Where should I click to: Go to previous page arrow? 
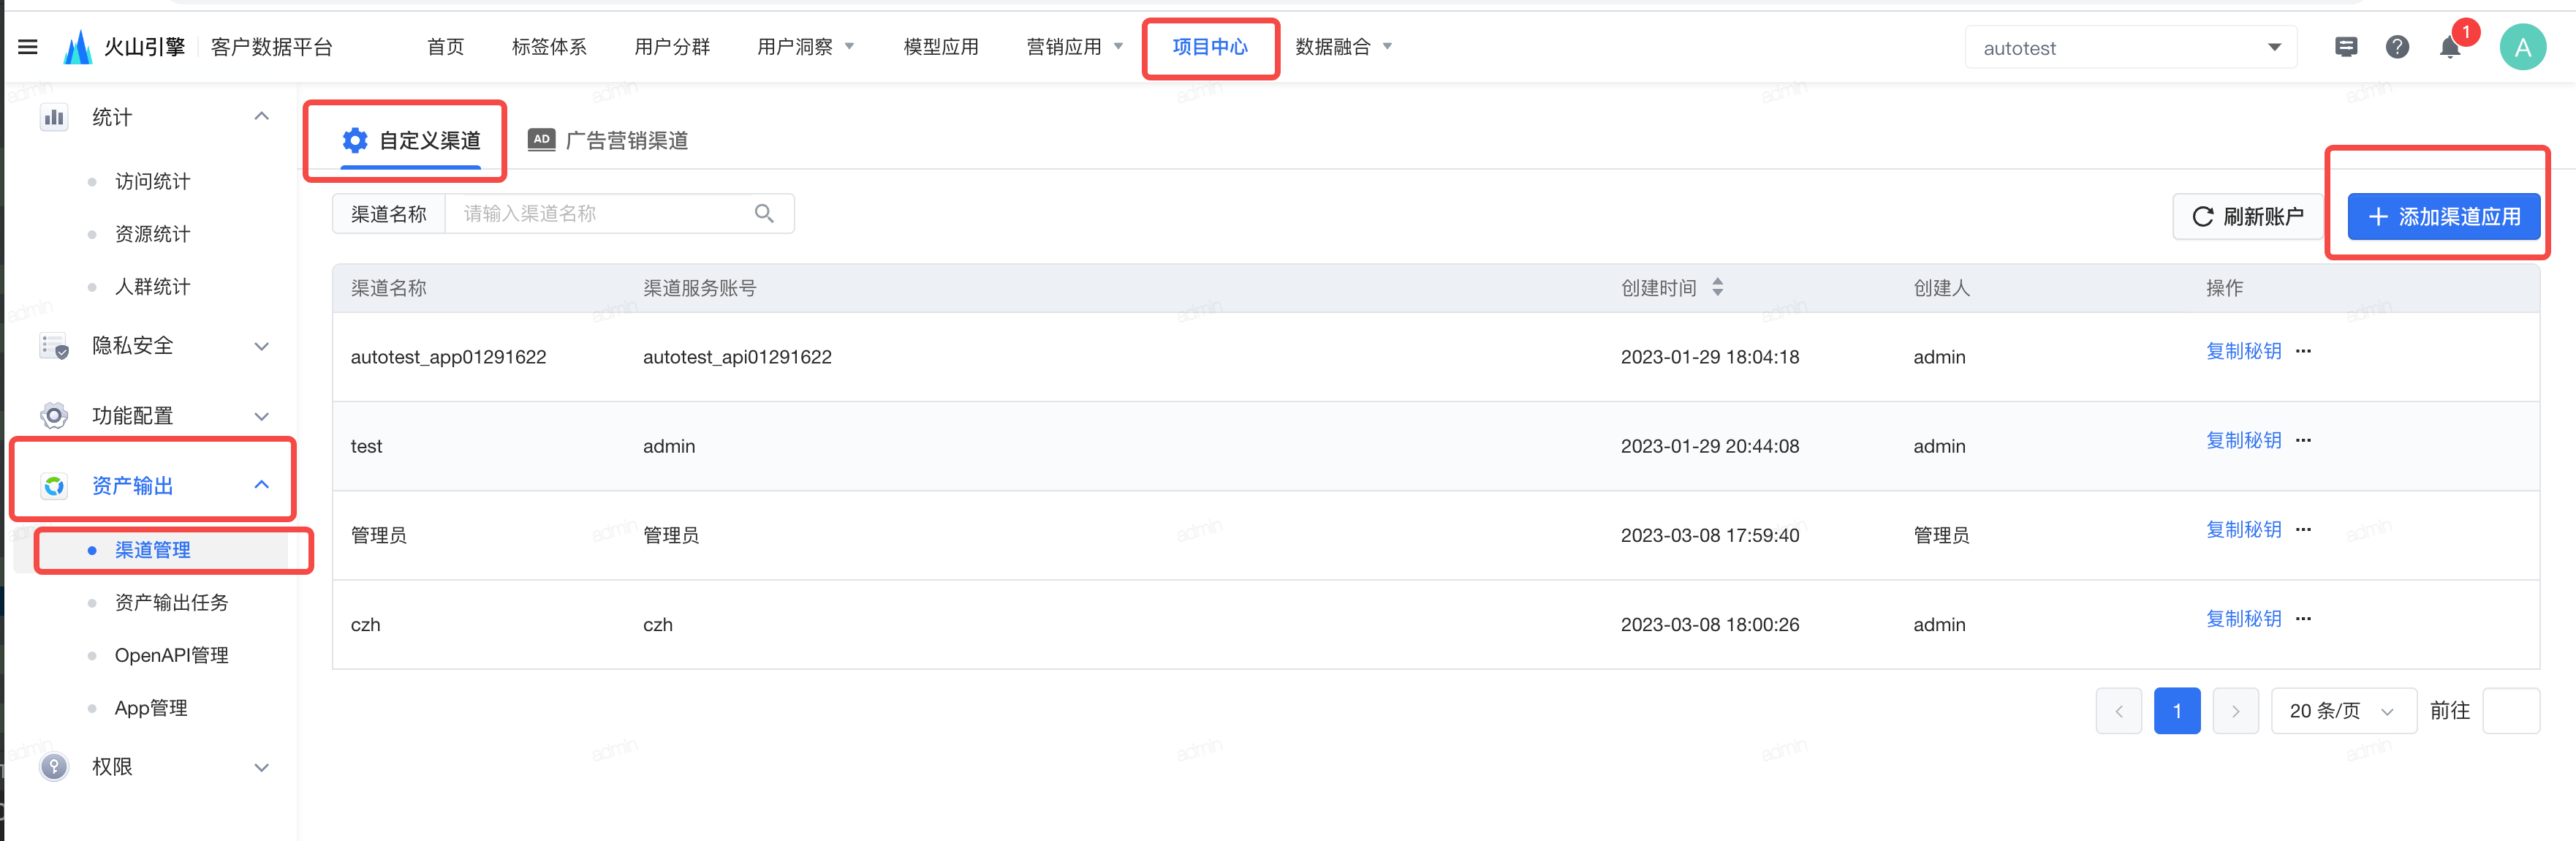pyautogui.click(x=2118, y=711)
